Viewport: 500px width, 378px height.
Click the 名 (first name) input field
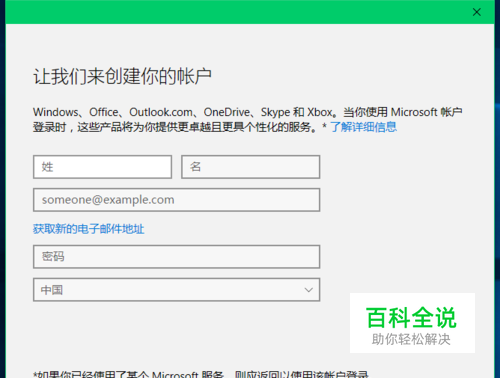[251, 167]
